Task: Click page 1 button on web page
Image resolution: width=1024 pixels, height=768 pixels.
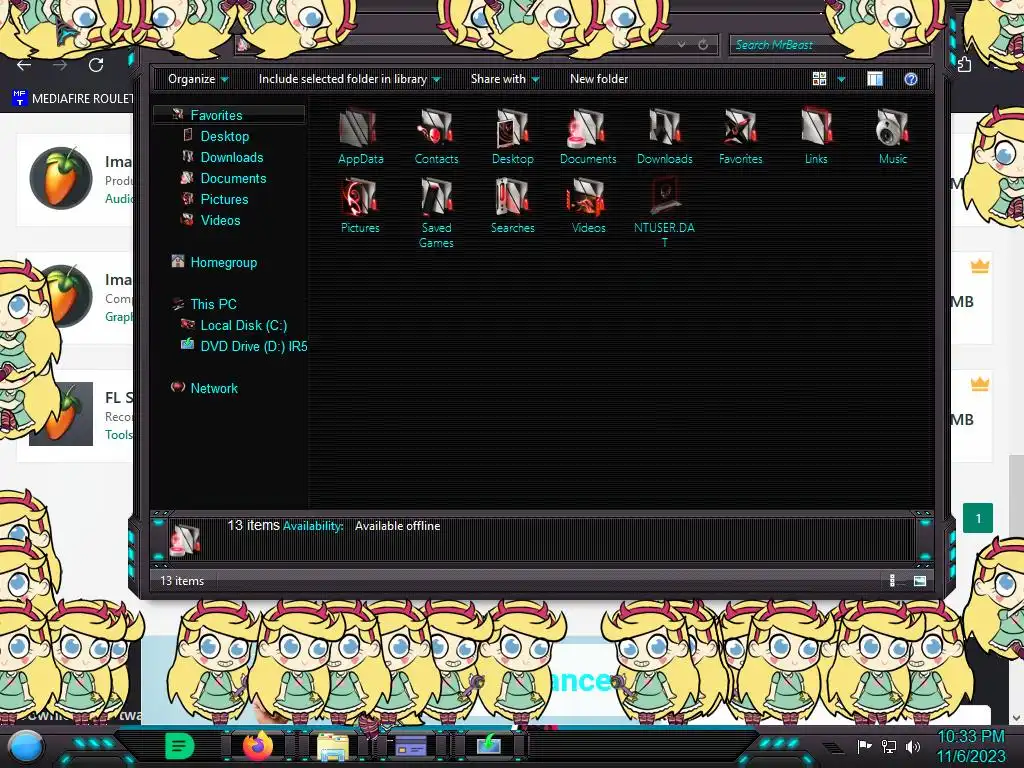Action: pyautogui.click(x=978, y=518)
